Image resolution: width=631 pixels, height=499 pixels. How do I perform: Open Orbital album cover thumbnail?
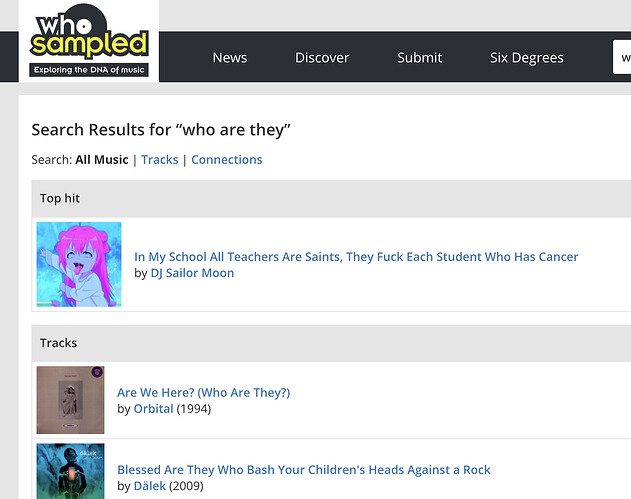tap(70, 400)
